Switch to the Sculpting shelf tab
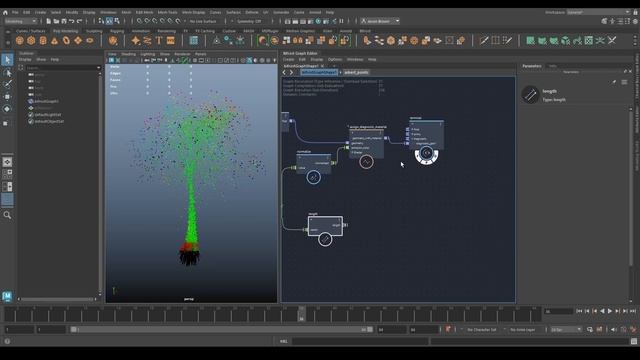 pyautogui.click(x=94, y=31)
